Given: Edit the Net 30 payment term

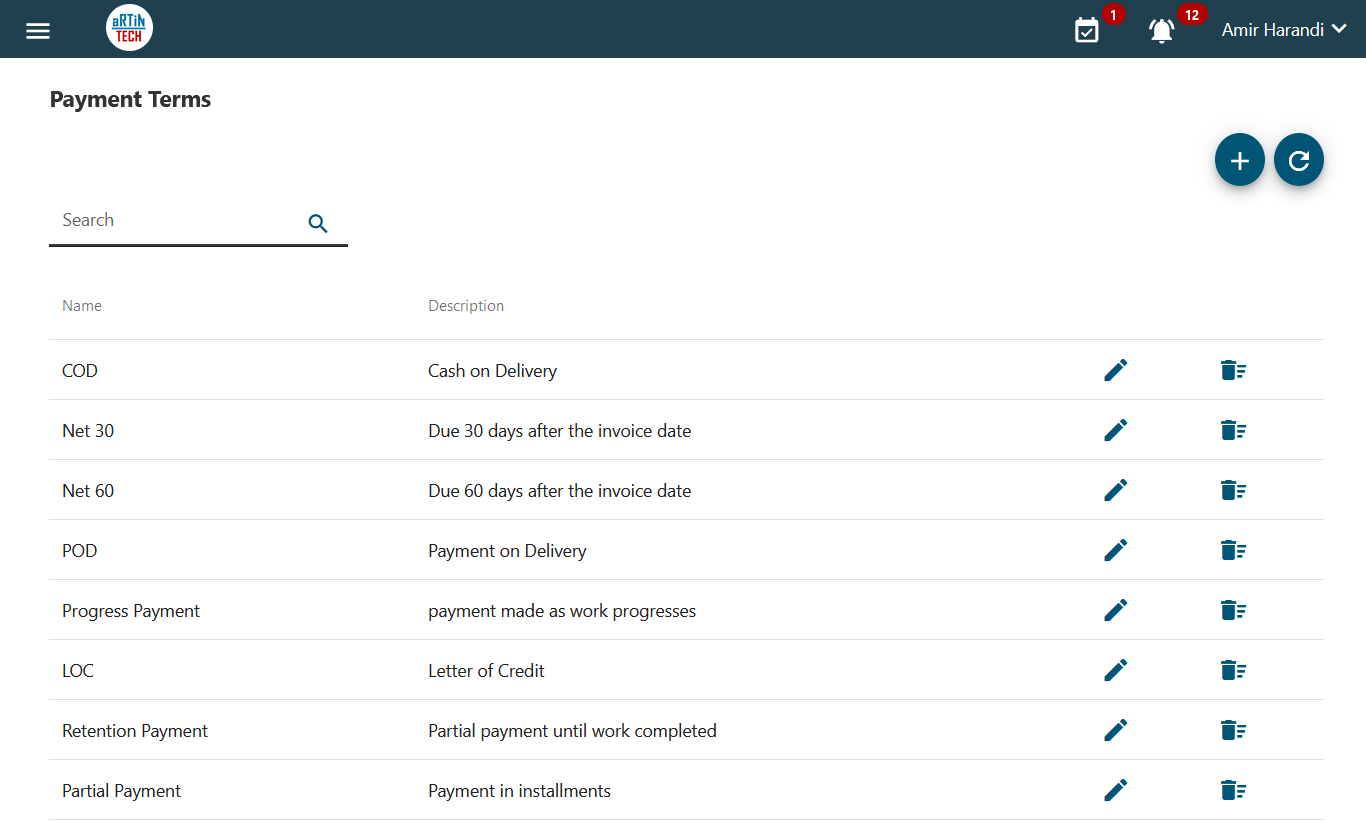Looking at the screenshot, I should click(x=1115, y=430).
